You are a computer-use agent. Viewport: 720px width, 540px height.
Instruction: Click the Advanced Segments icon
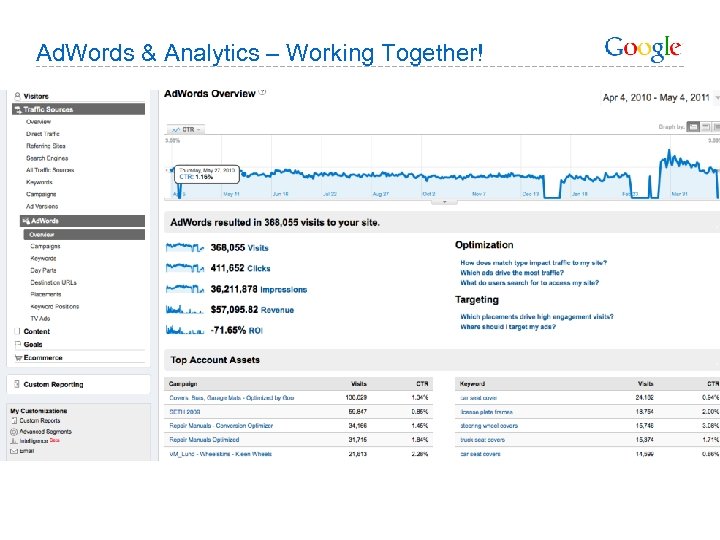click(14, 430)
